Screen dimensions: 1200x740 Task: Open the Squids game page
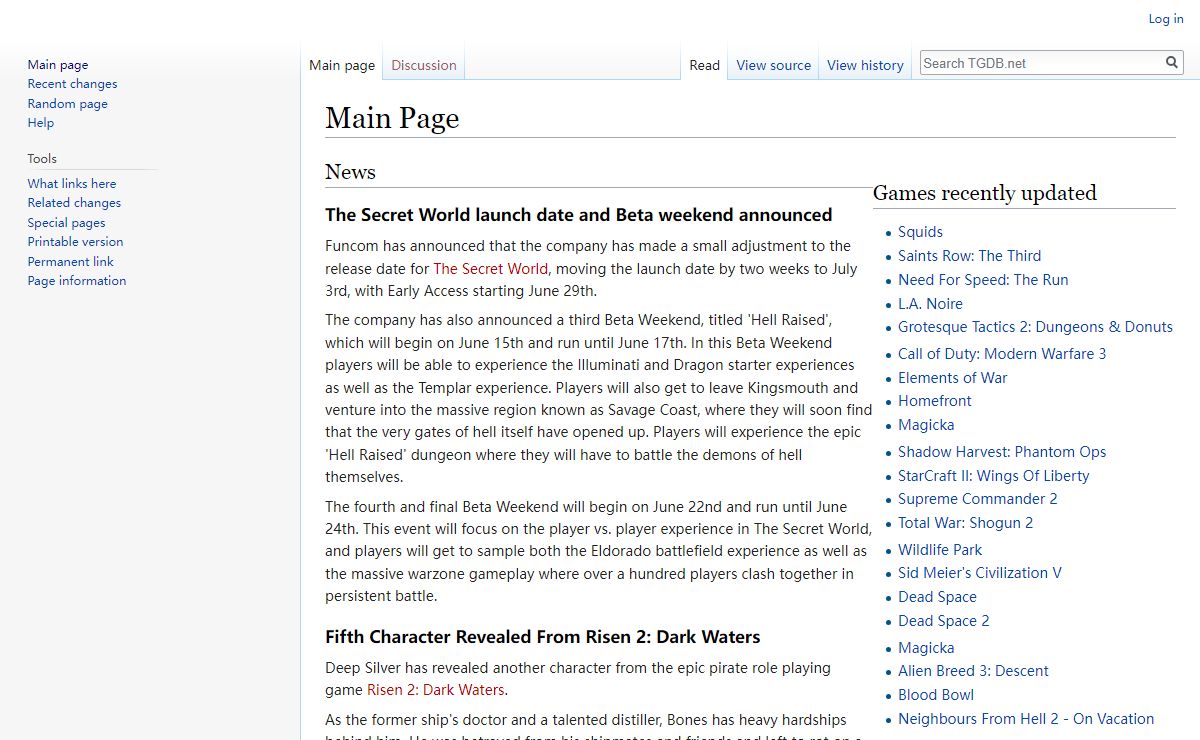[x=920, y=232]
